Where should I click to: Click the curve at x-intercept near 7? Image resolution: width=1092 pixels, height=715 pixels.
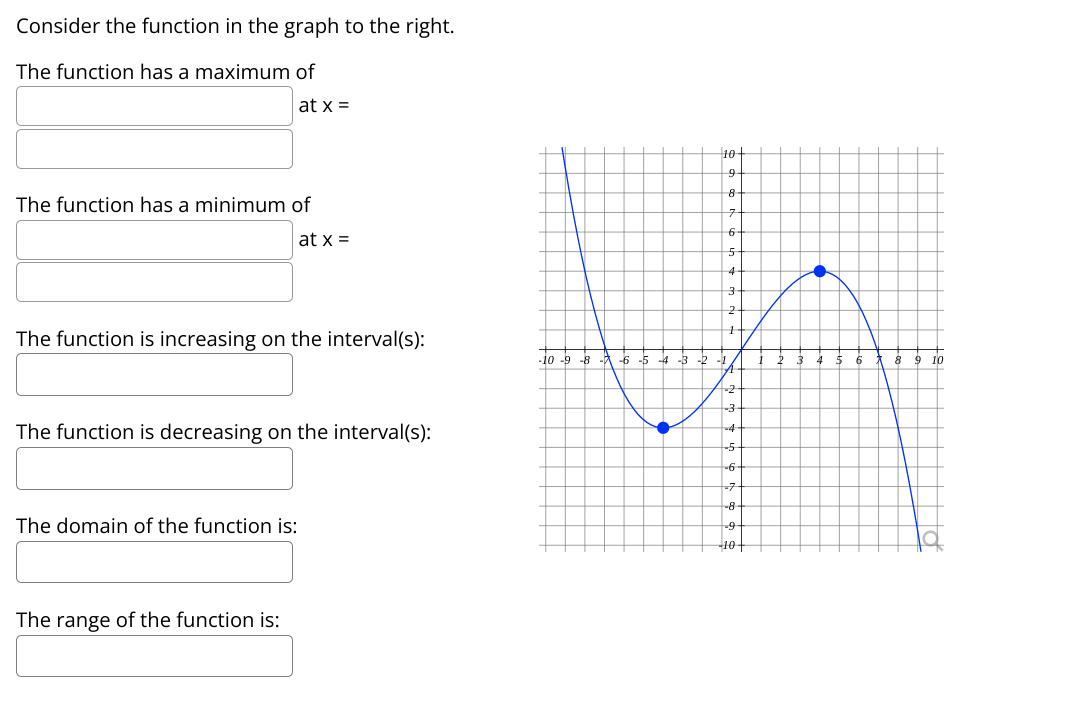(x=877, y=350)
